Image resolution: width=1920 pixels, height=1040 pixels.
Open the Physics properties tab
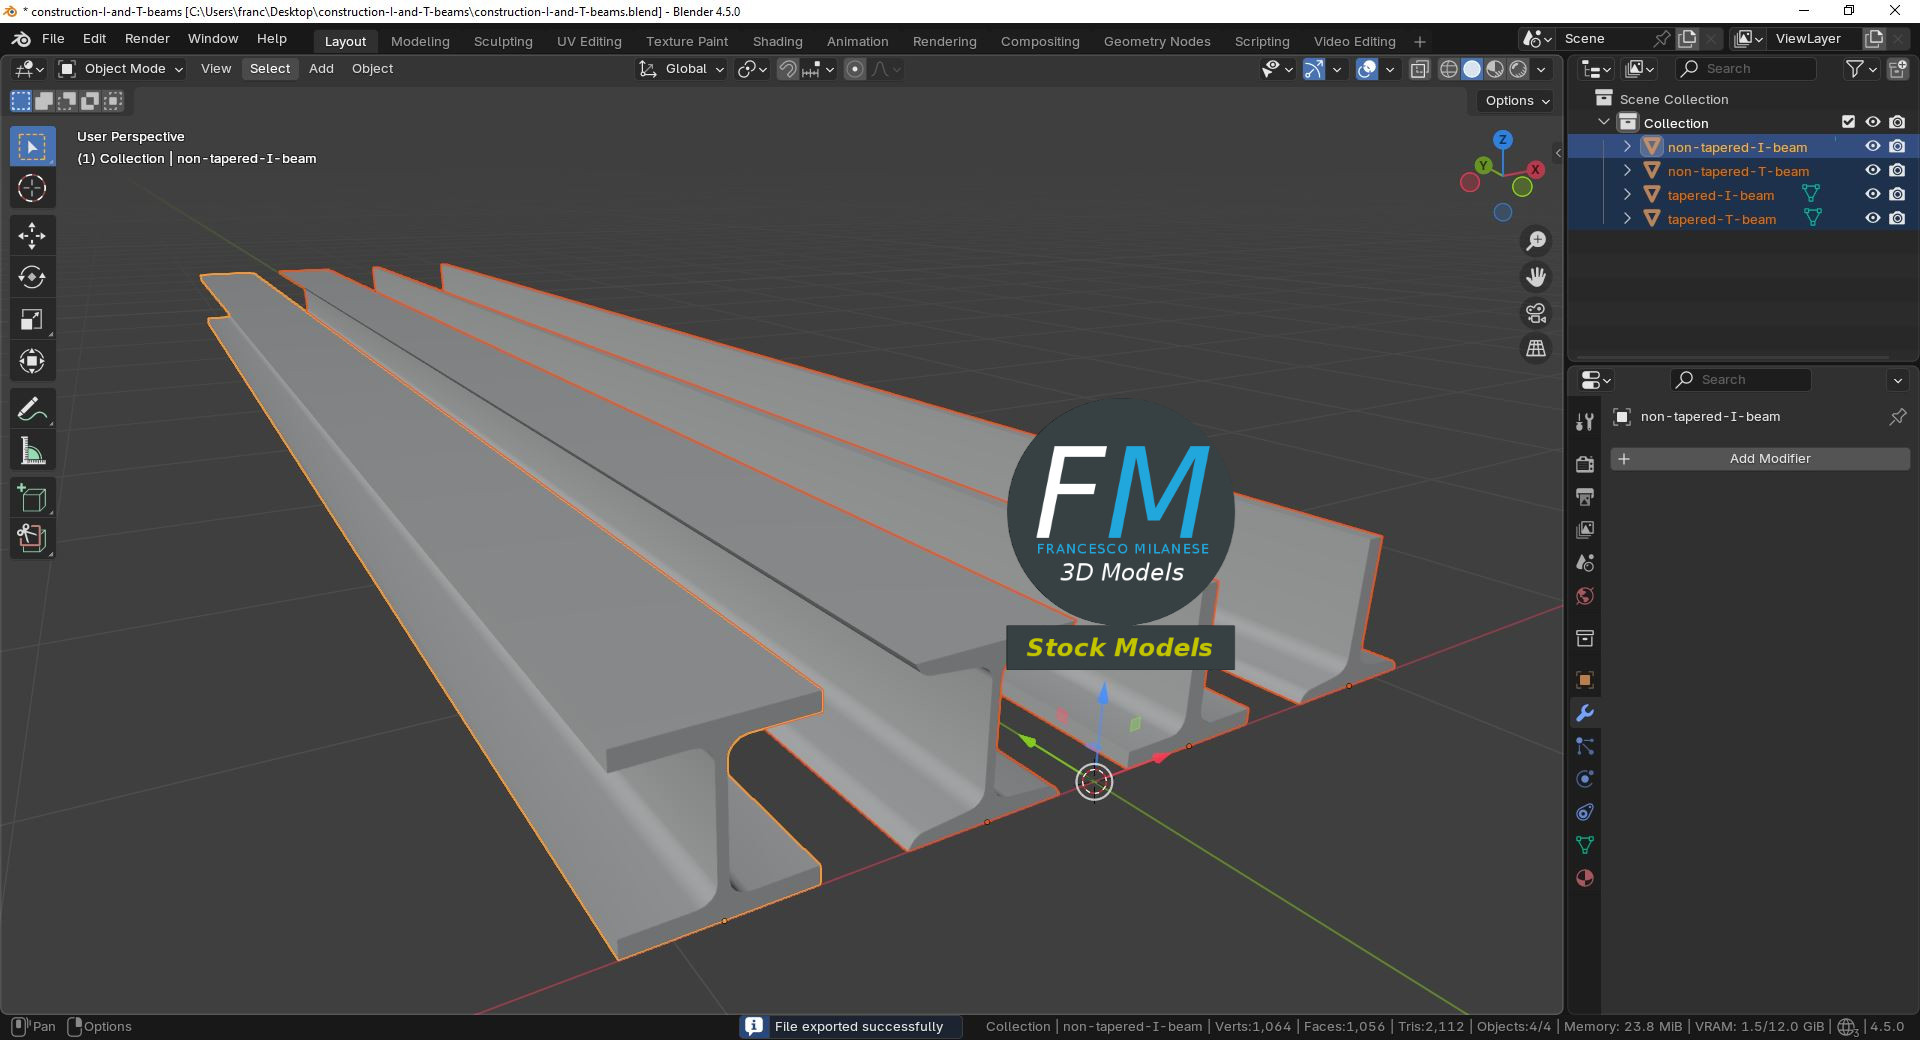pyautogui.click(x=1585, y=779)
